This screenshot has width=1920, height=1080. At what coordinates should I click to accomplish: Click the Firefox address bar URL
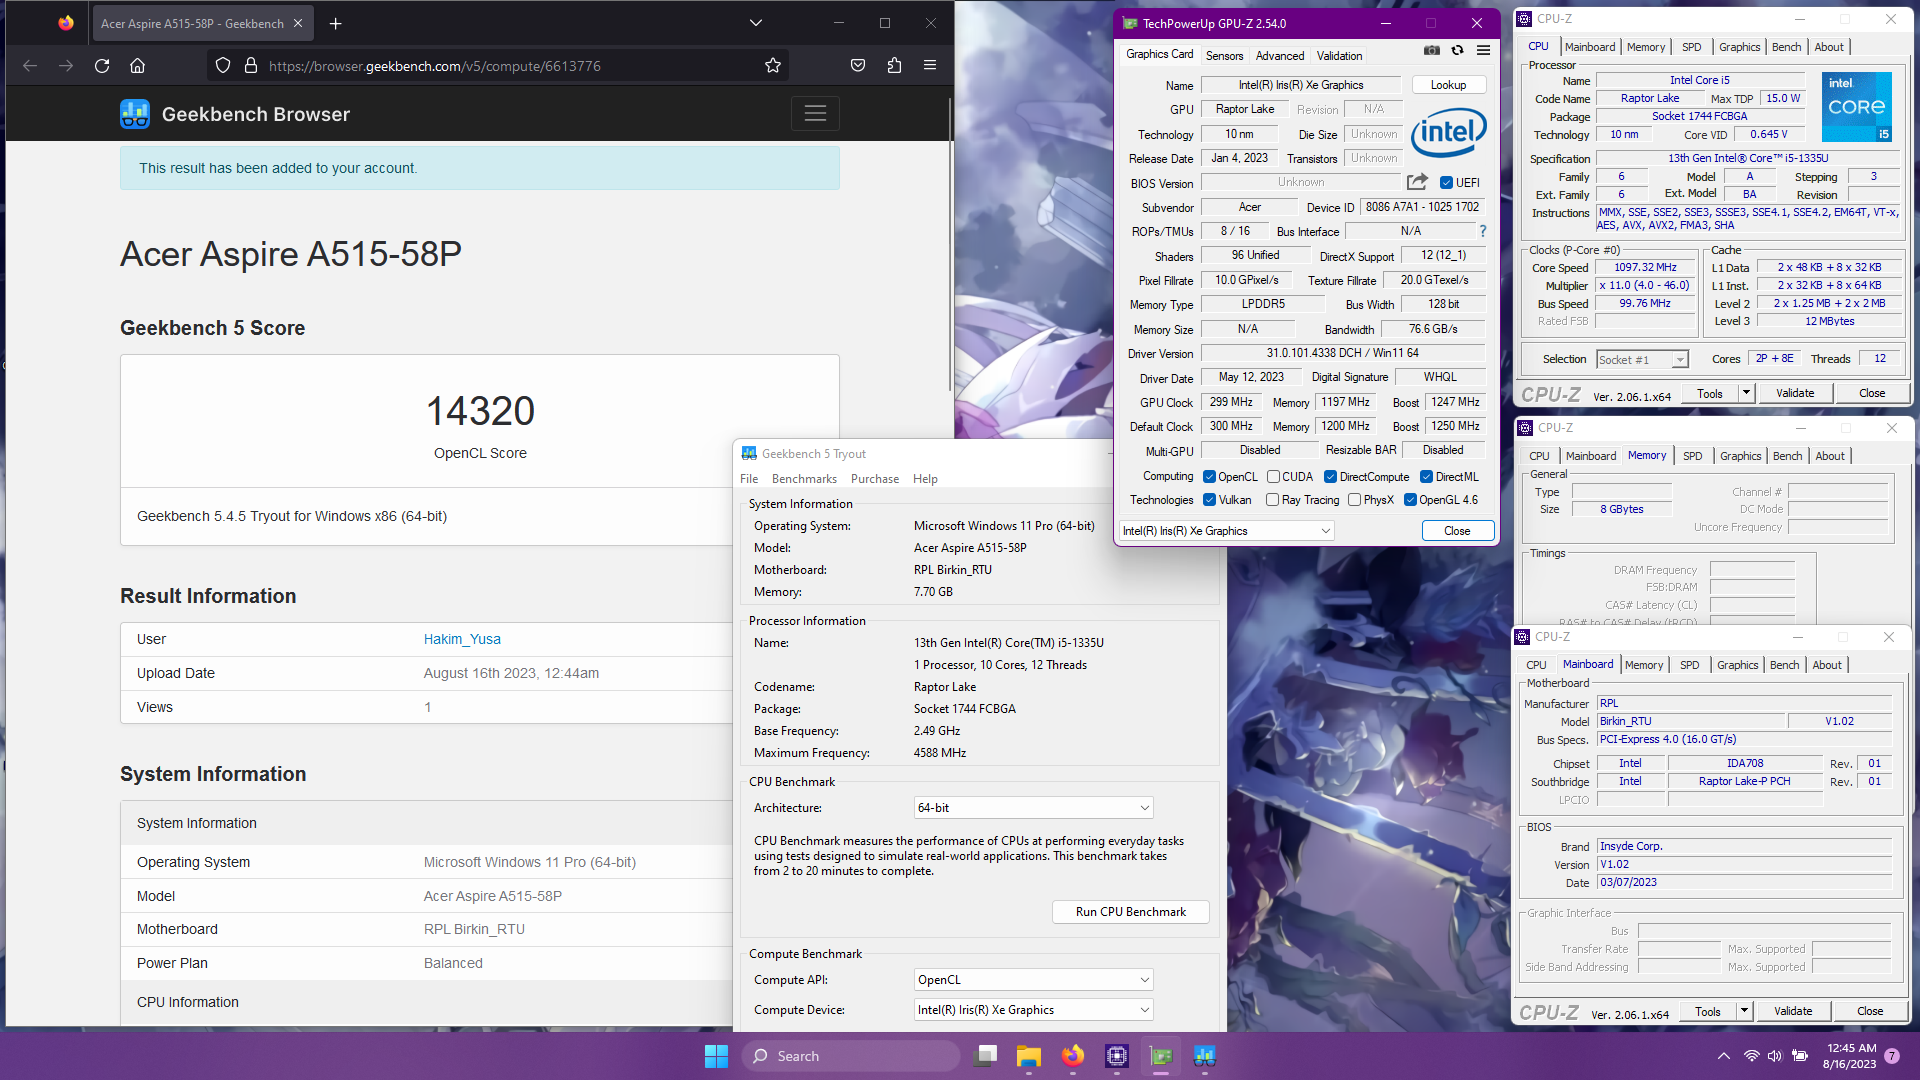point(434,66)
